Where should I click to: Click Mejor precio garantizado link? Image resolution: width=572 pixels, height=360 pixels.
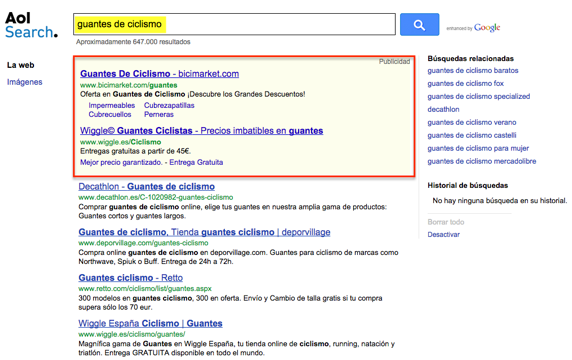point(121,162)
